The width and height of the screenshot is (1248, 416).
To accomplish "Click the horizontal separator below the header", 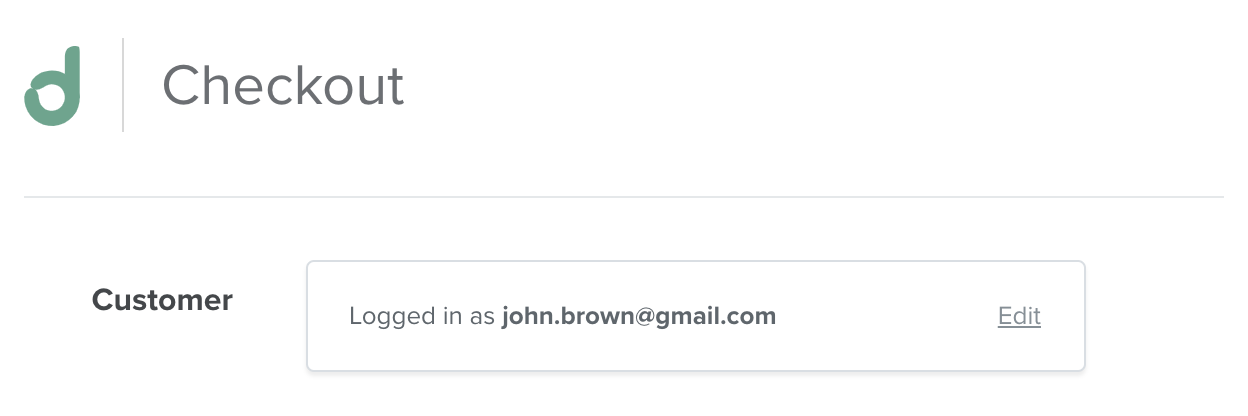I will pyautogui.click(x=624, y=197).
